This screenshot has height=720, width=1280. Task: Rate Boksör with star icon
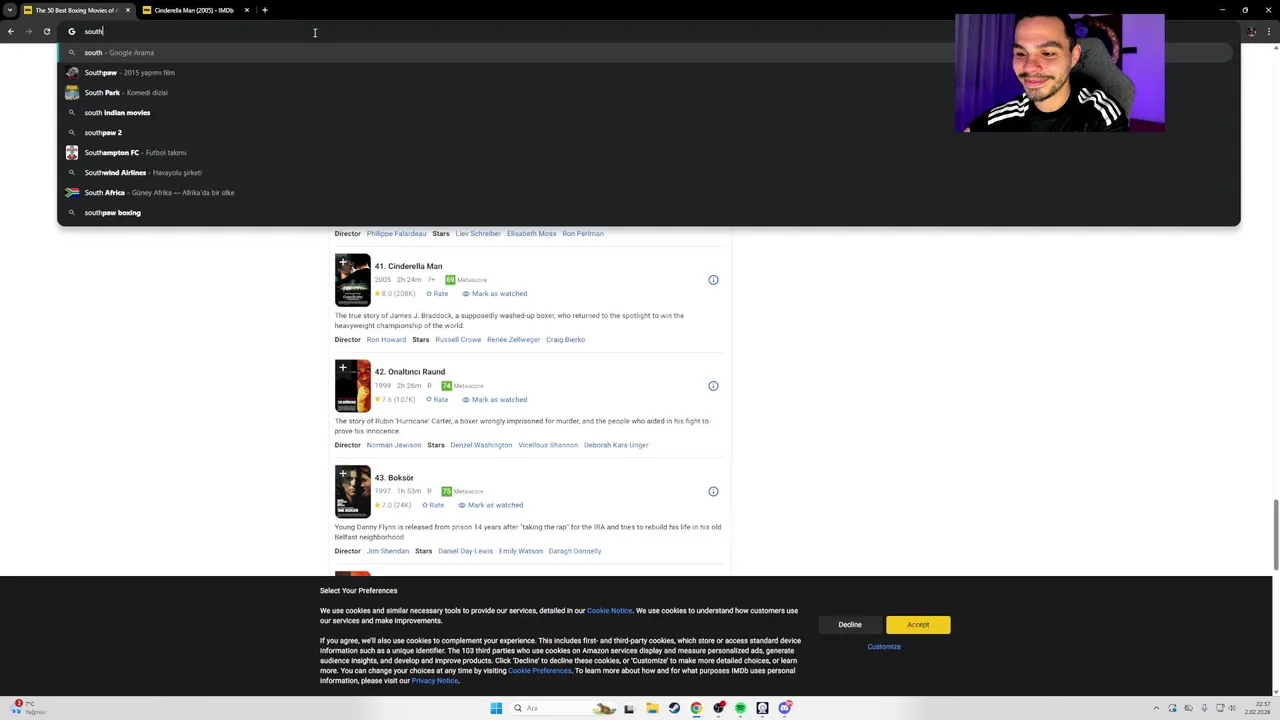pyautogui.click(x=433, y=505)
